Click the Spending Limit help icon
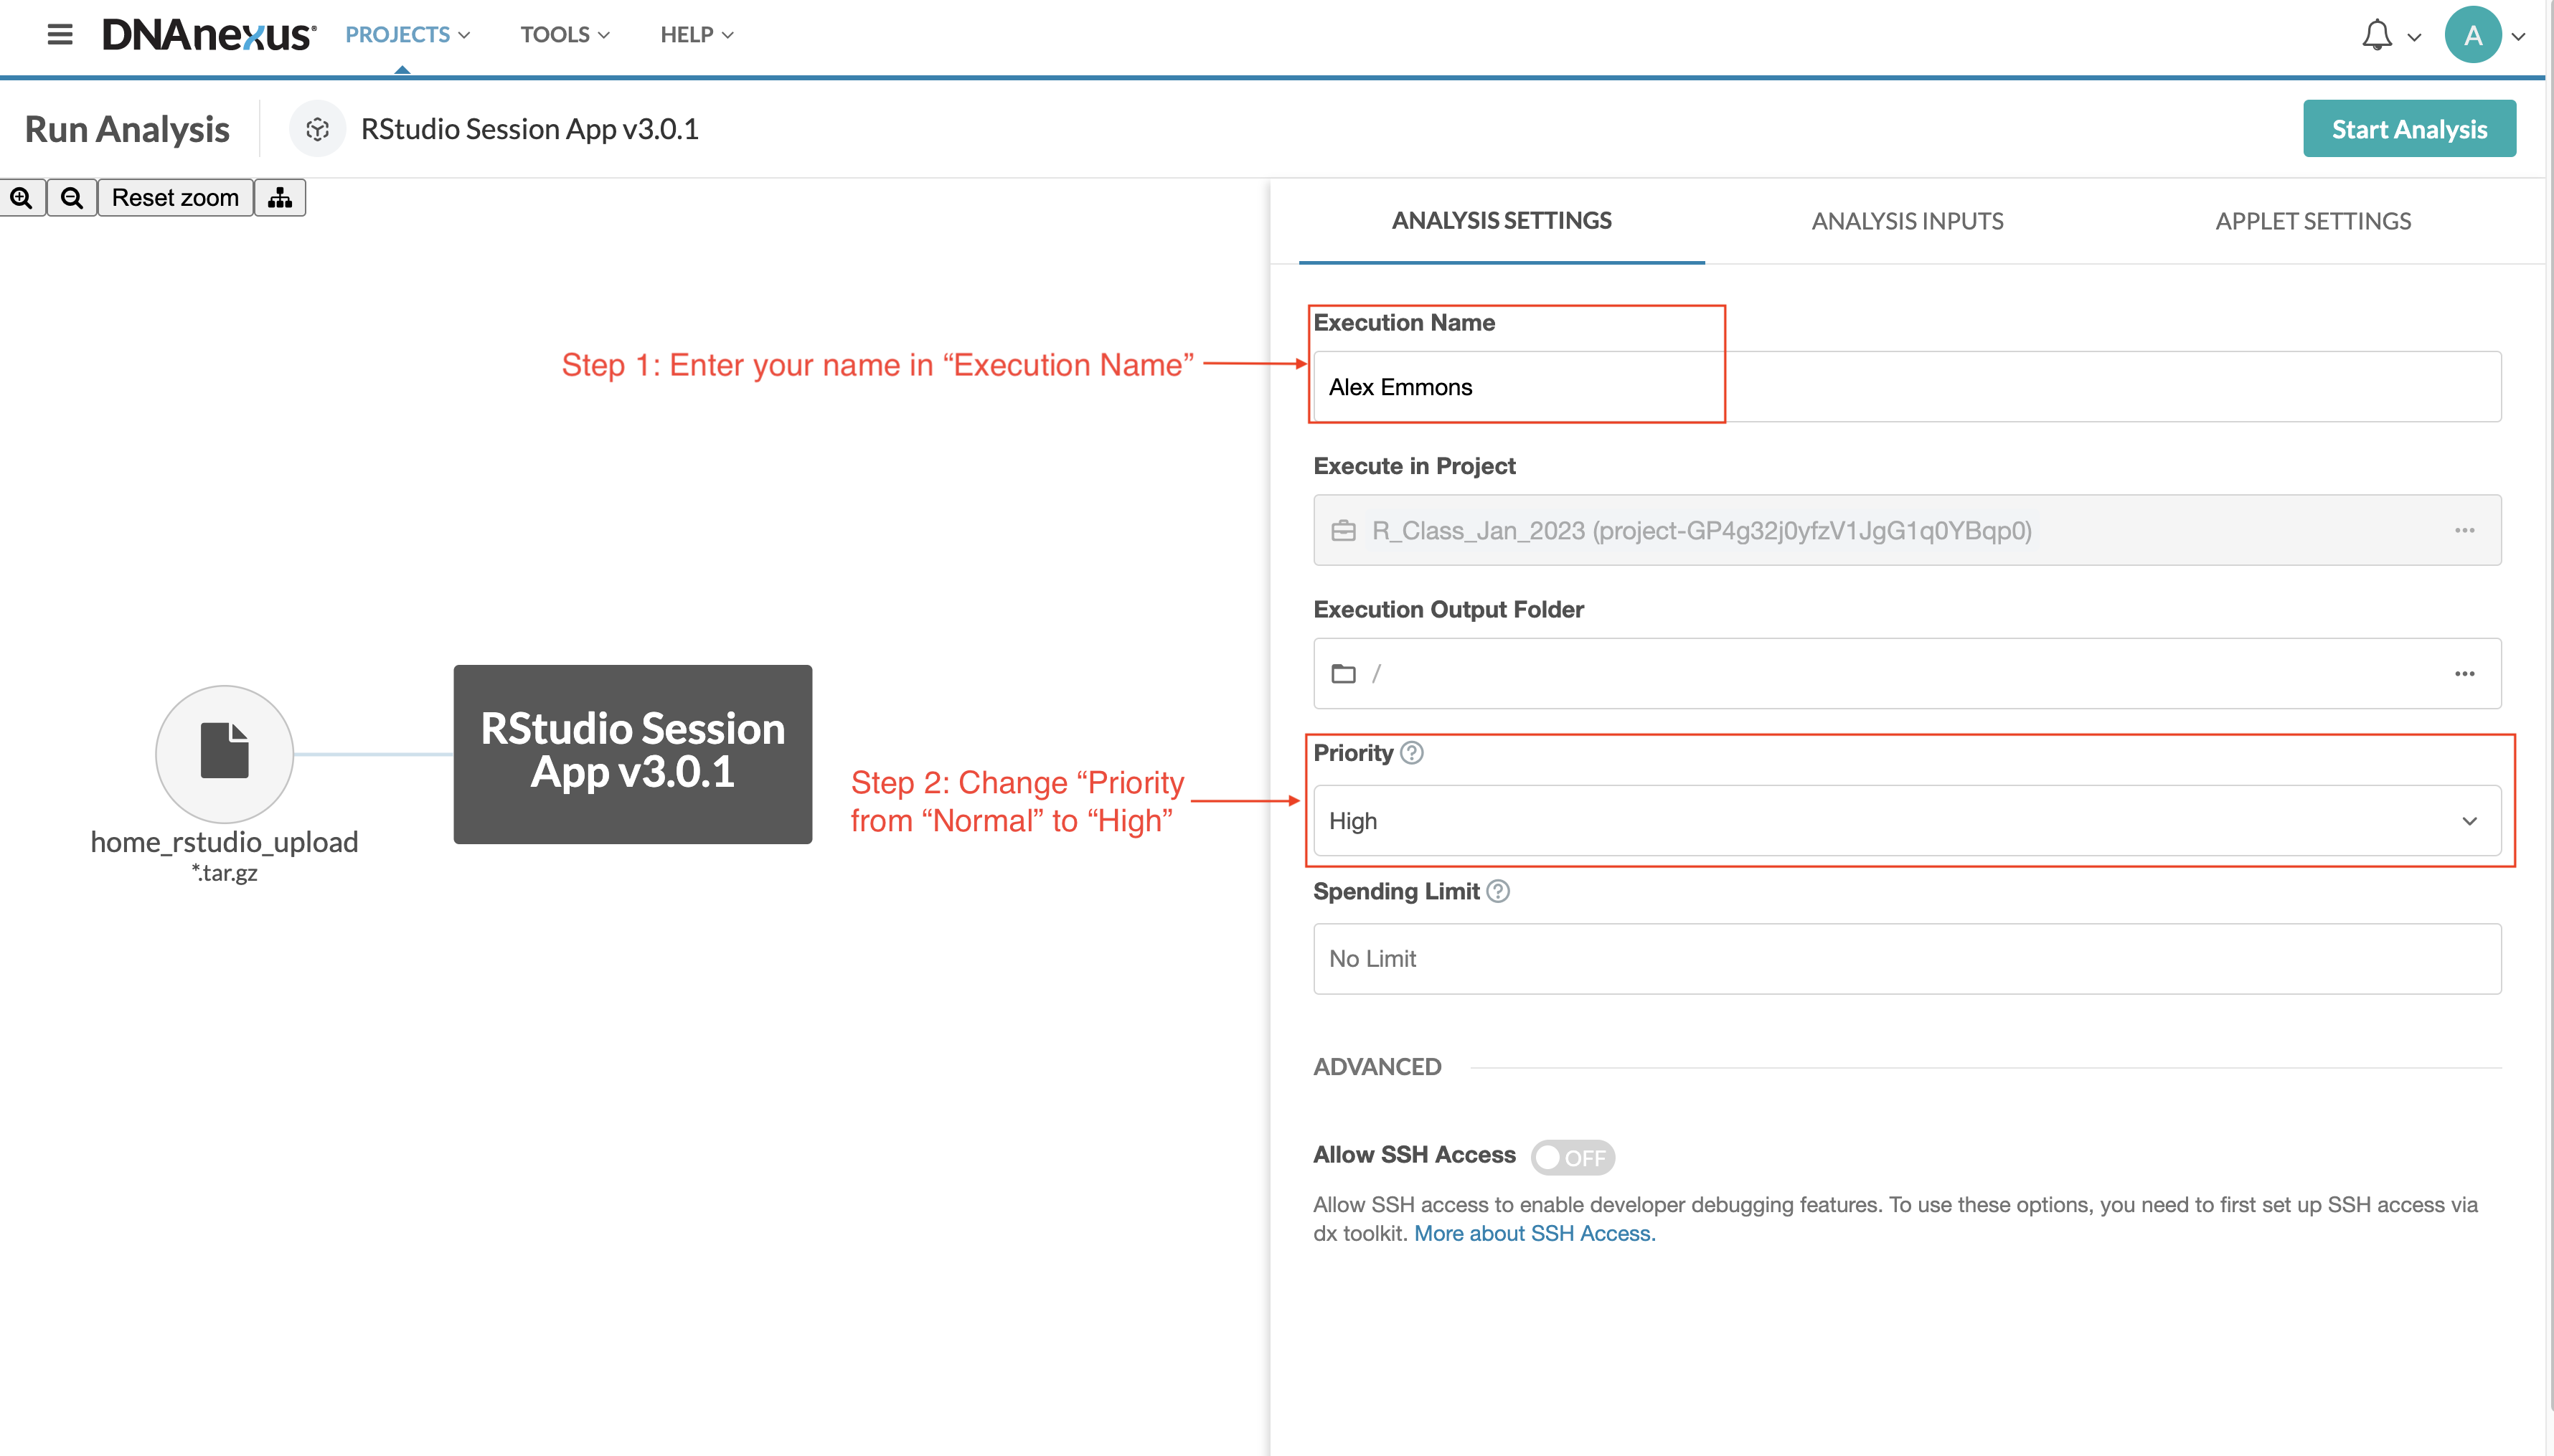This screenshot has height=1456, width=2554. click(x=1498, y=891)
